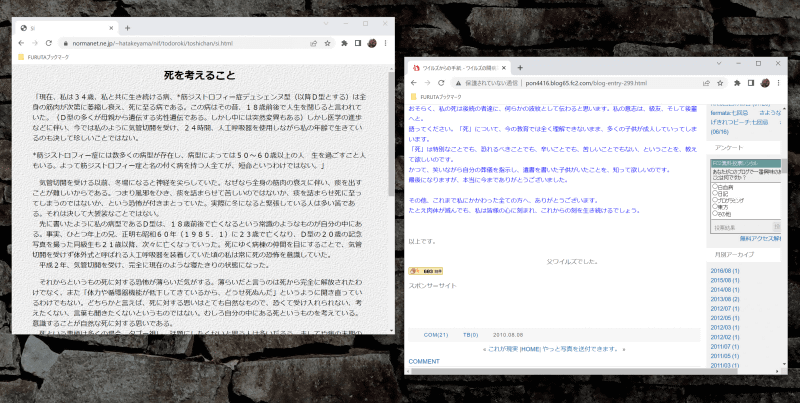Select the 日記 poll radio option

pyautogui.click(x=713, y=193)
